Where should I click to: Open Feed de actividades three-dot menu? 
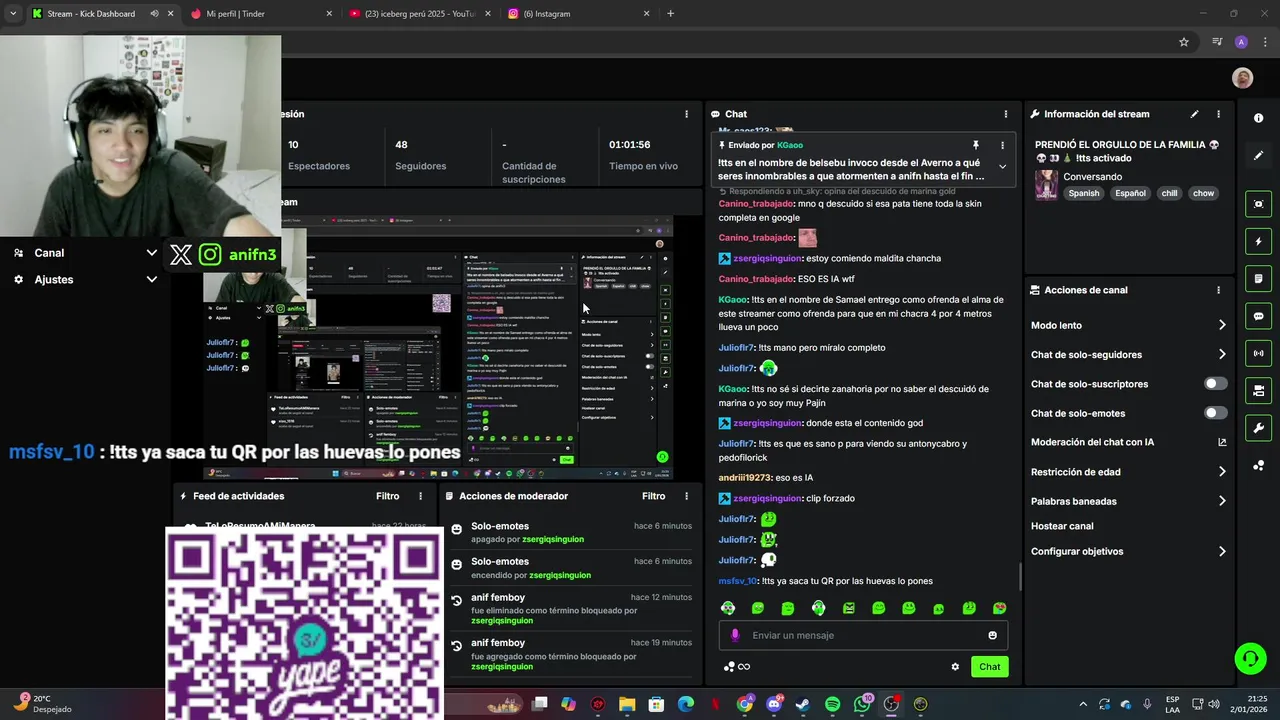pos(420,496)
